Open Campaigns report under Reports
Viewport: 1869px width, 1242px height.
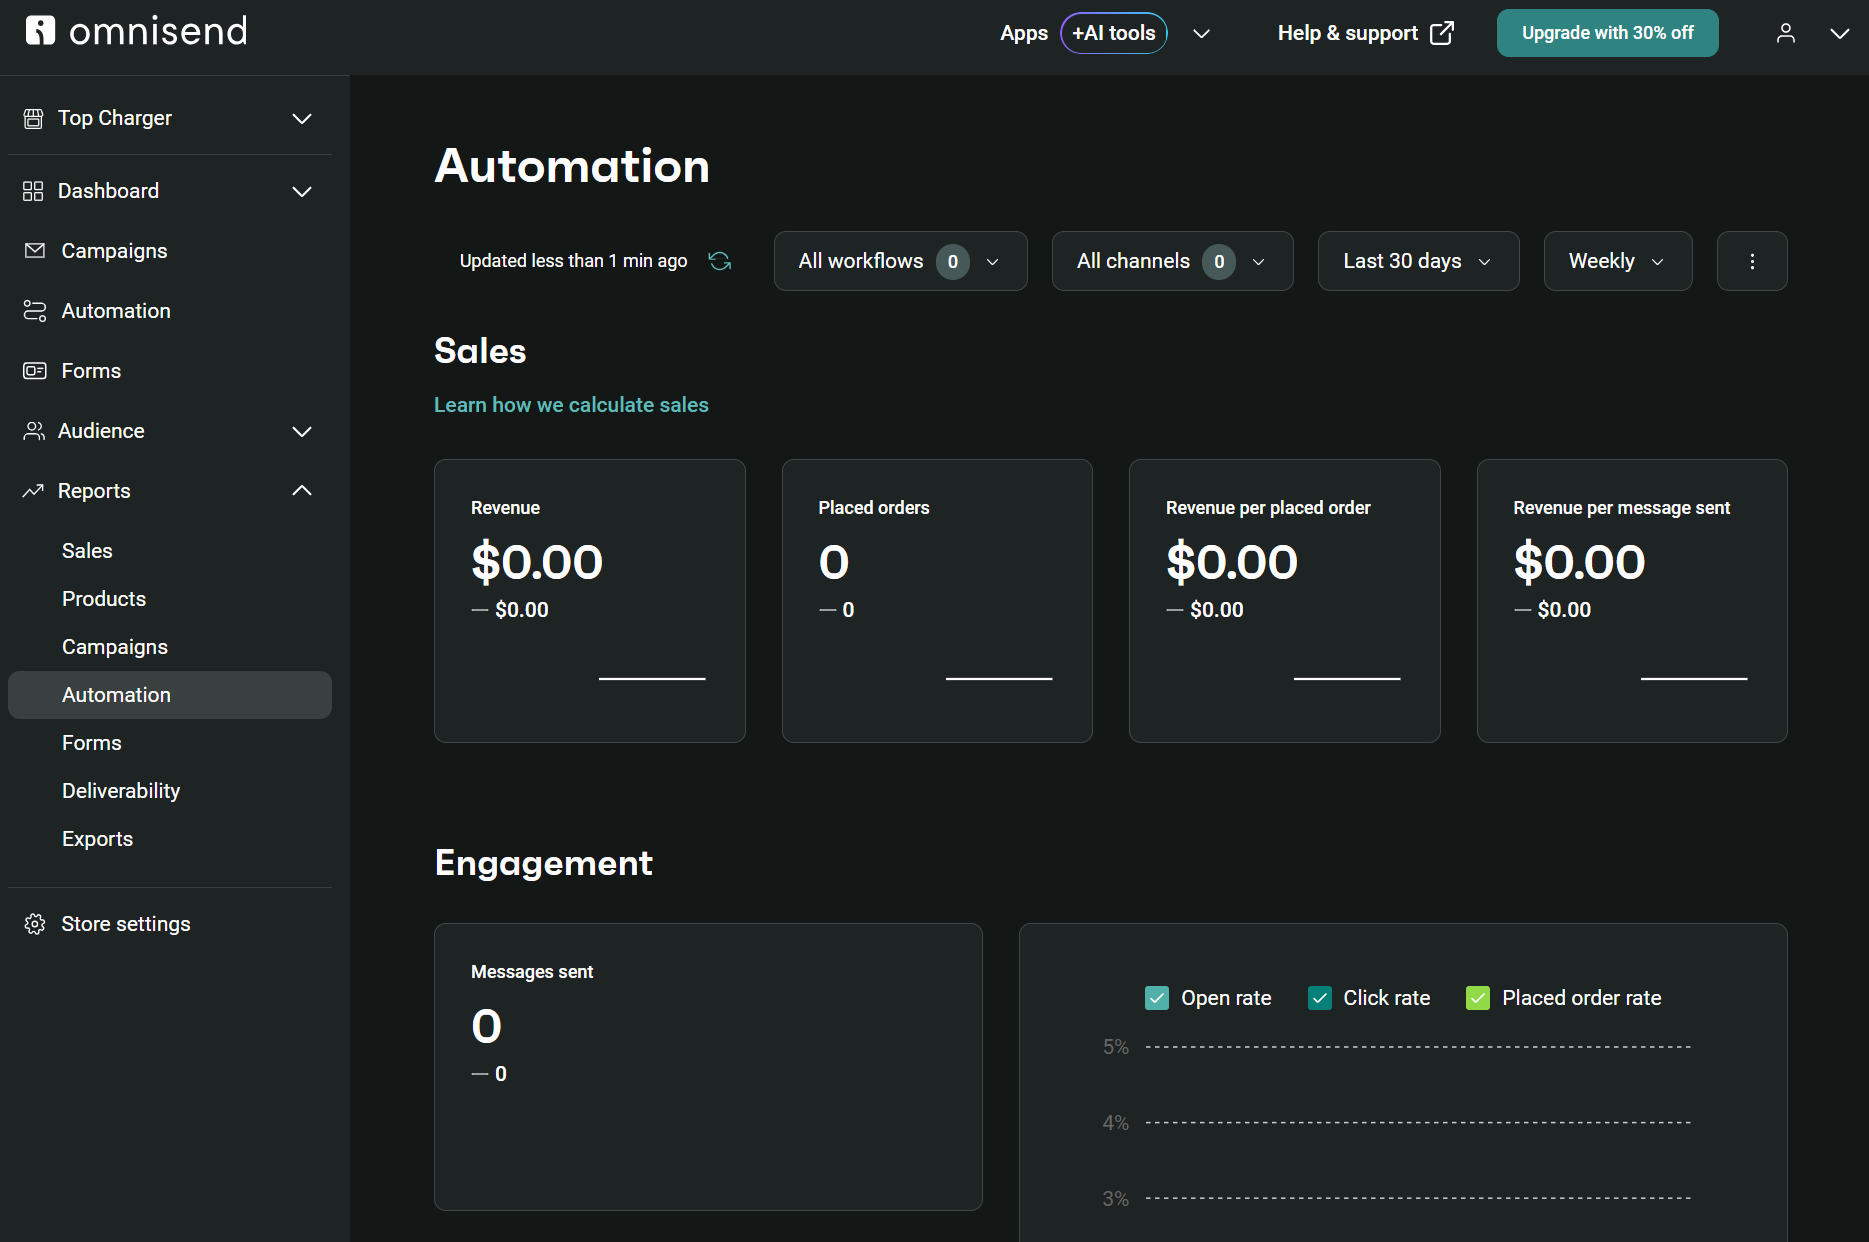coord(115,647)
